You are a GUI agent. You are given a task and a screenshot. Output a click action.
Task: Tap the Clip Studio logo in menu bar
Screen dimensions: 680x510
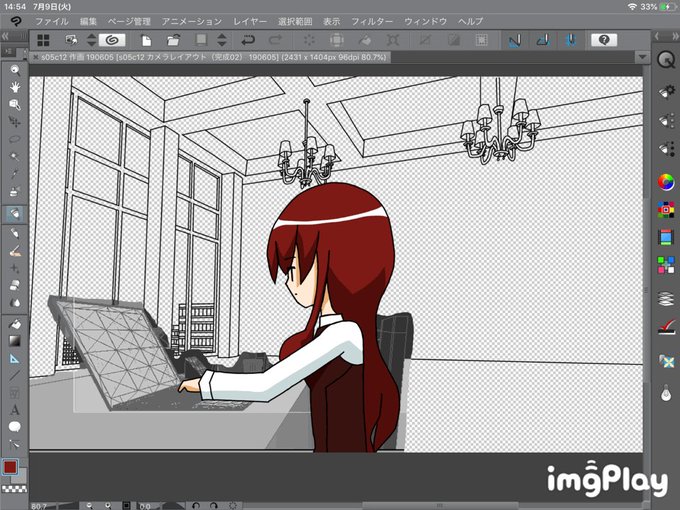(16, 21)
